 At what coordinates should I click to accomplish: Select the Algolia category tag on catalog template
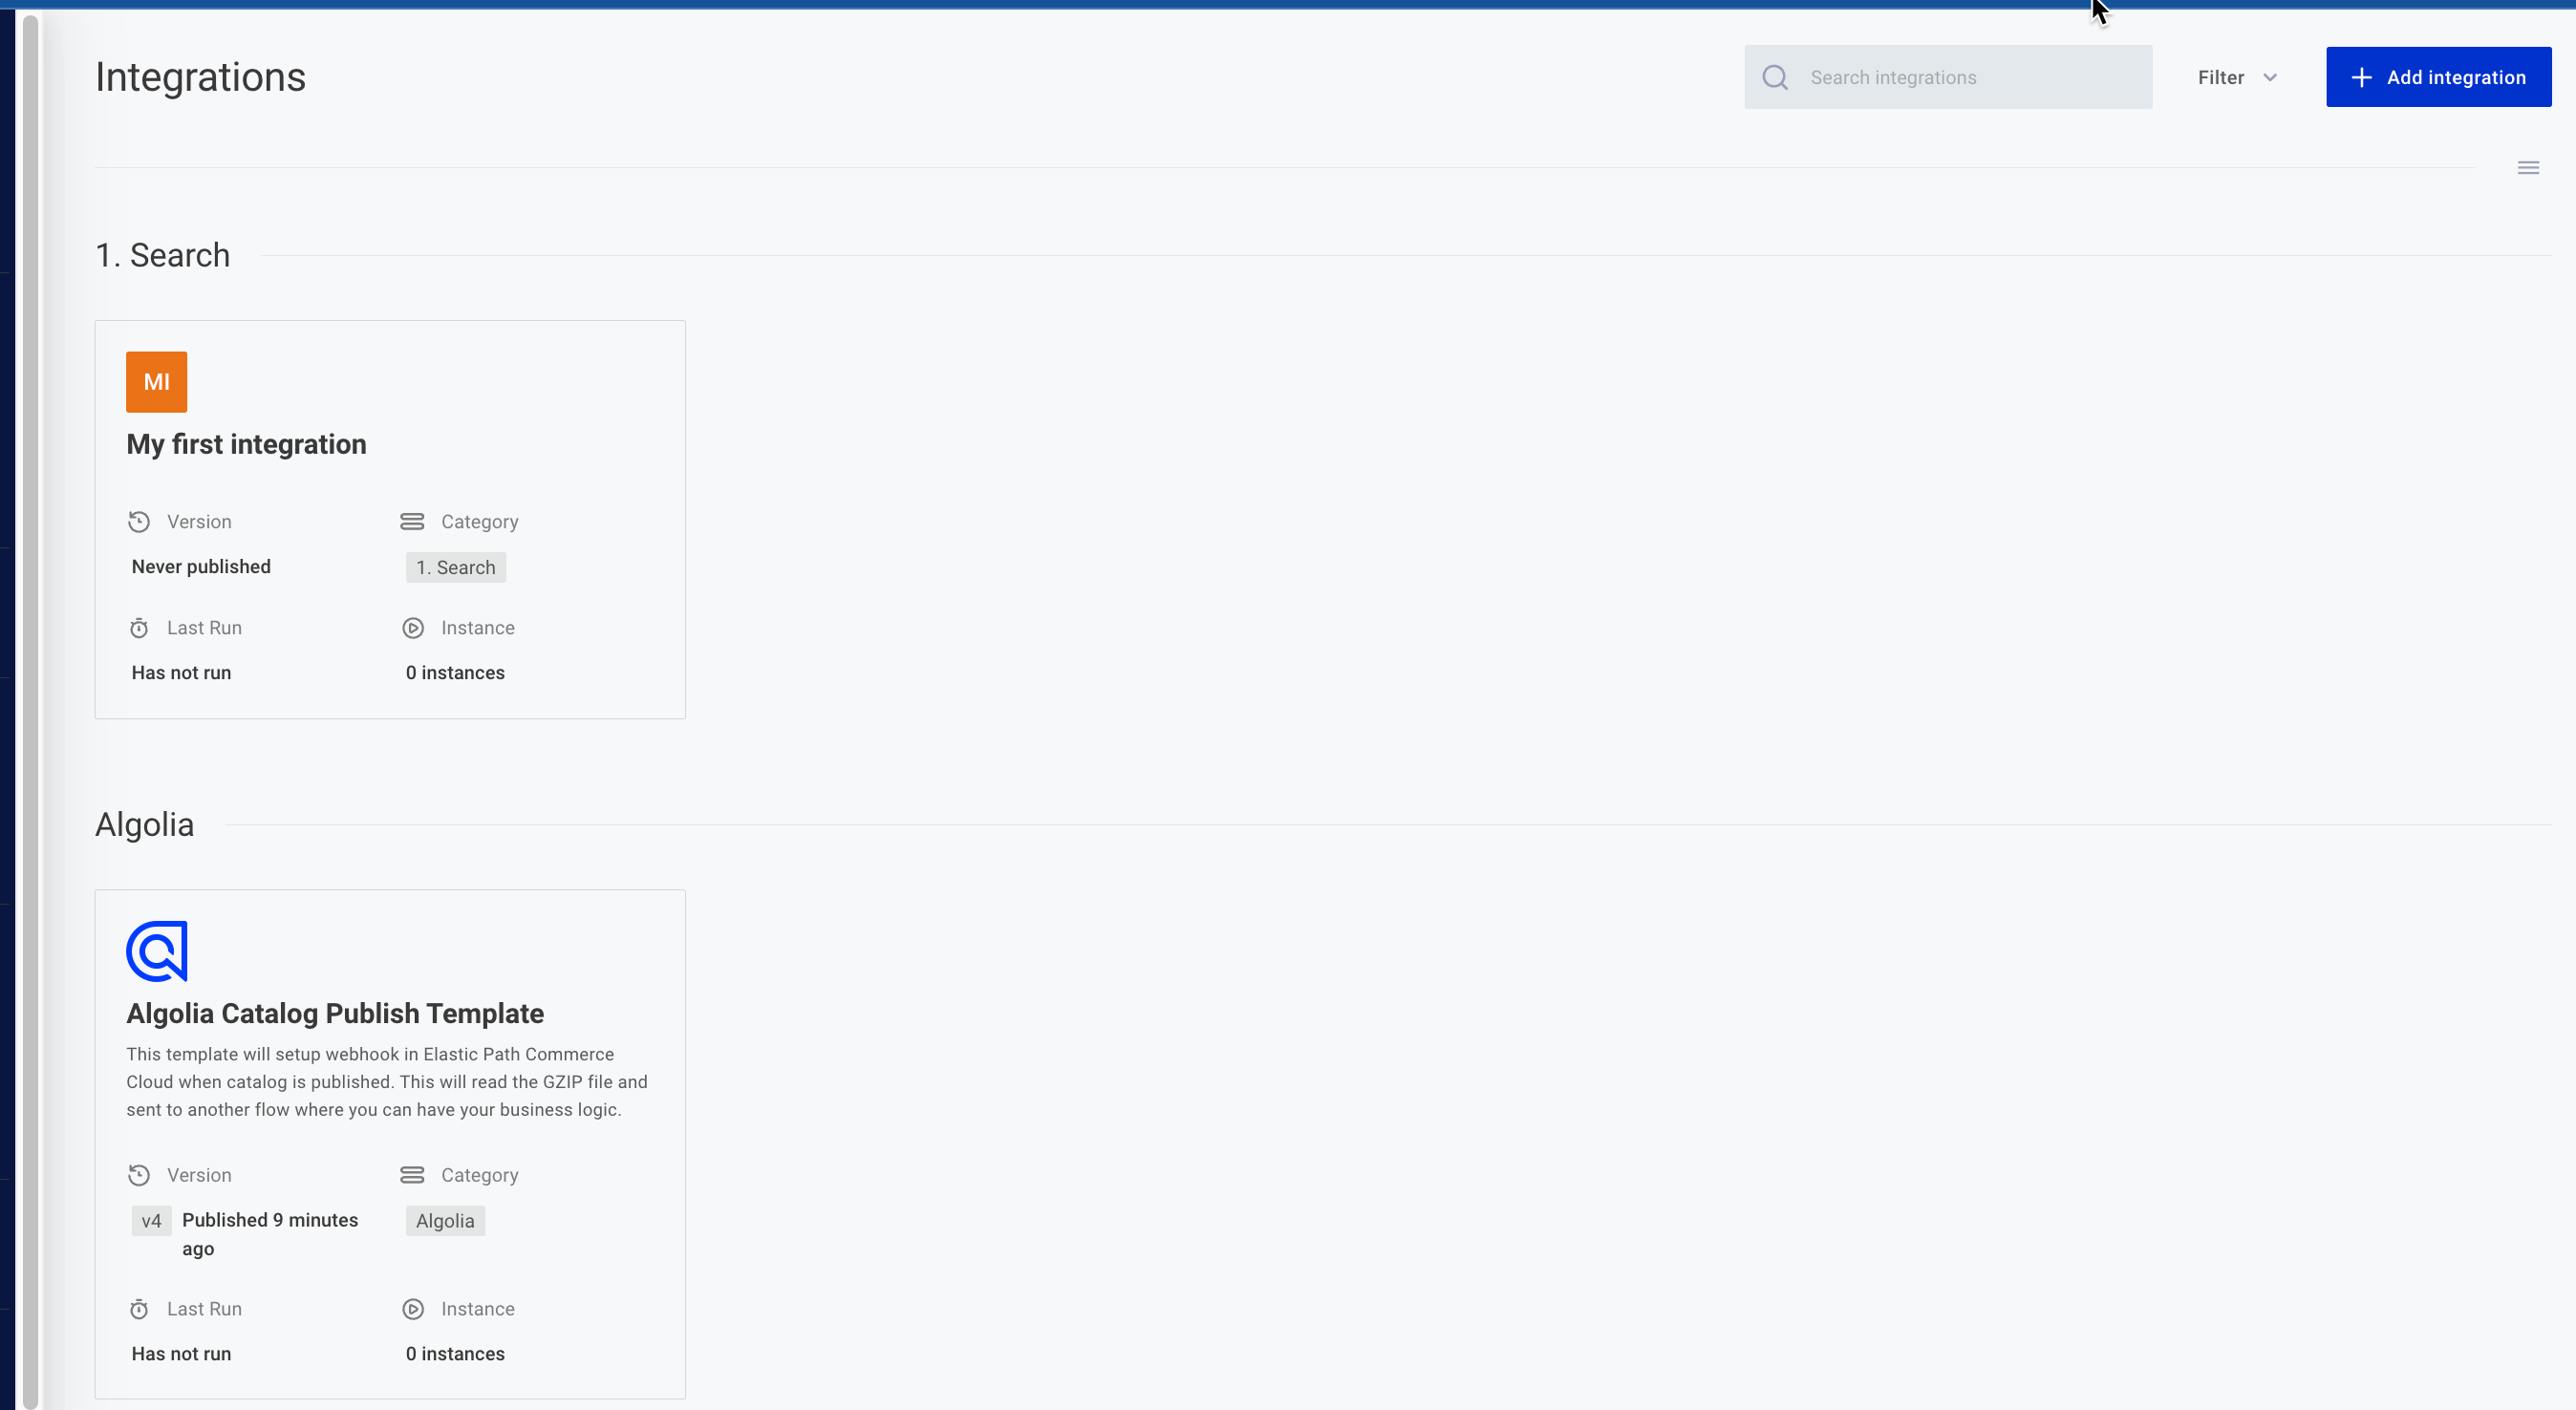click(444, 1219)
